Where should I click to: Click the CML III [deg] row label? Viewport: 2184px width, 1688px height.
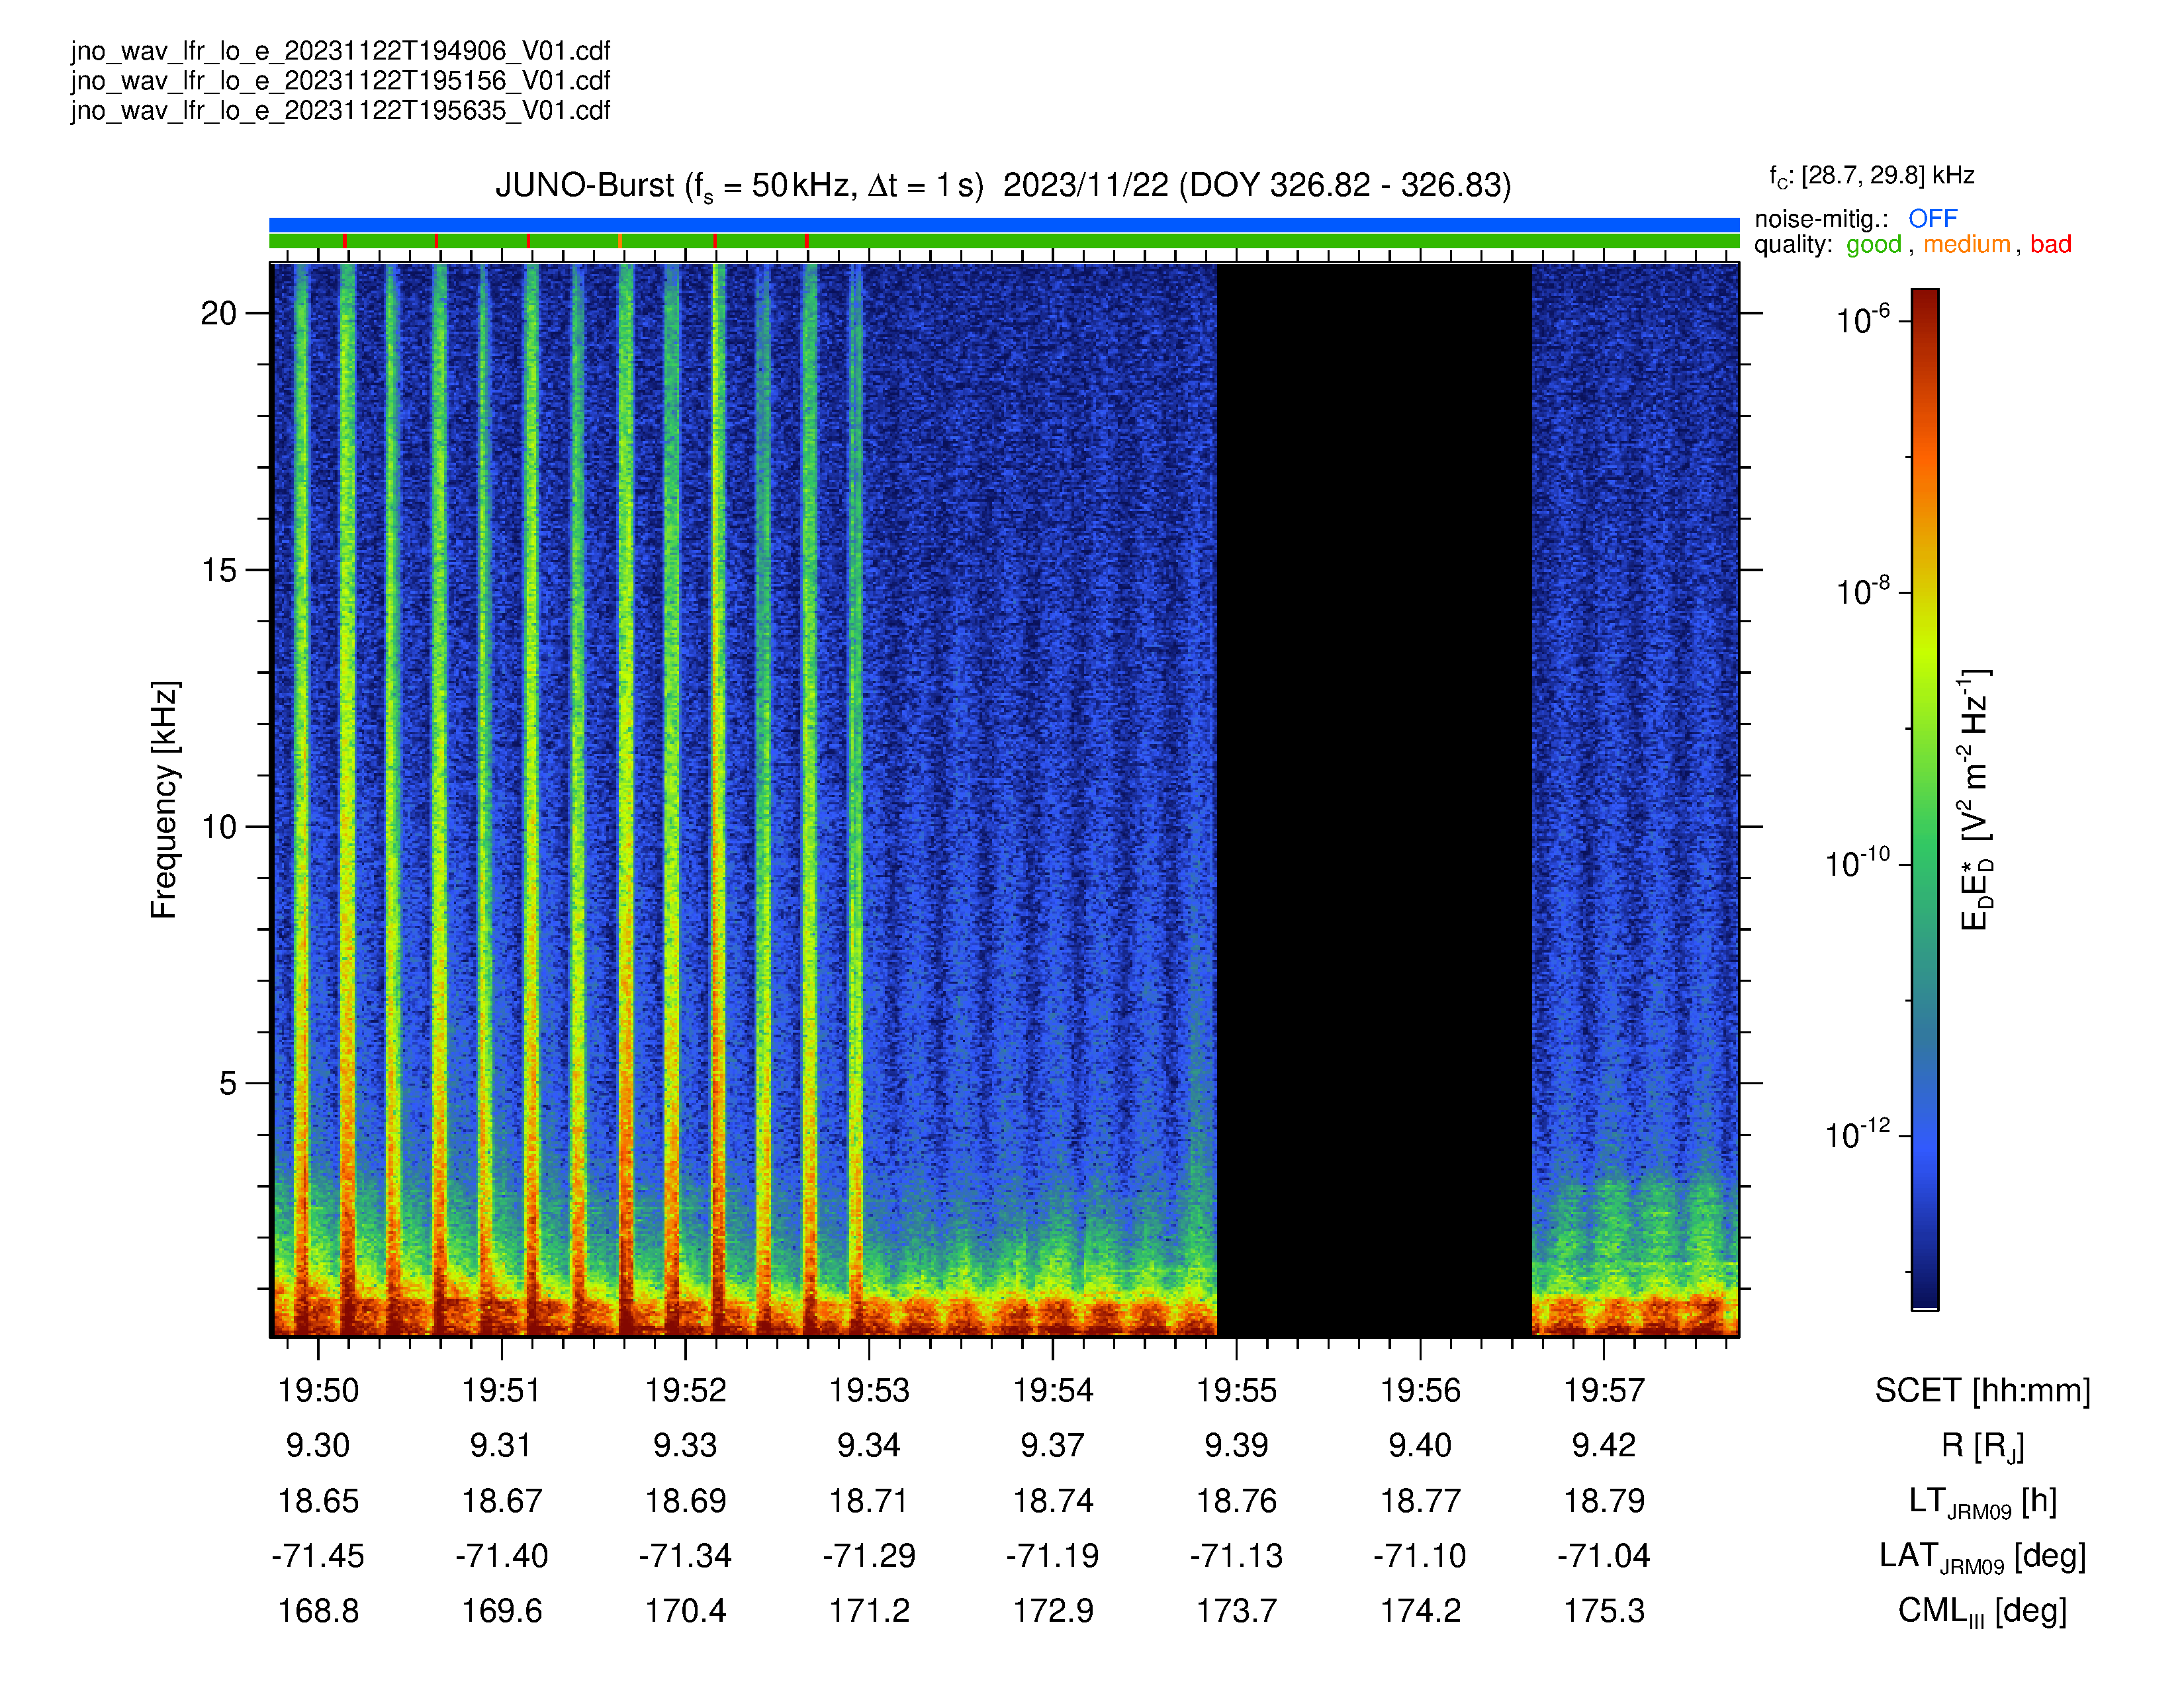[1982, 1612]
